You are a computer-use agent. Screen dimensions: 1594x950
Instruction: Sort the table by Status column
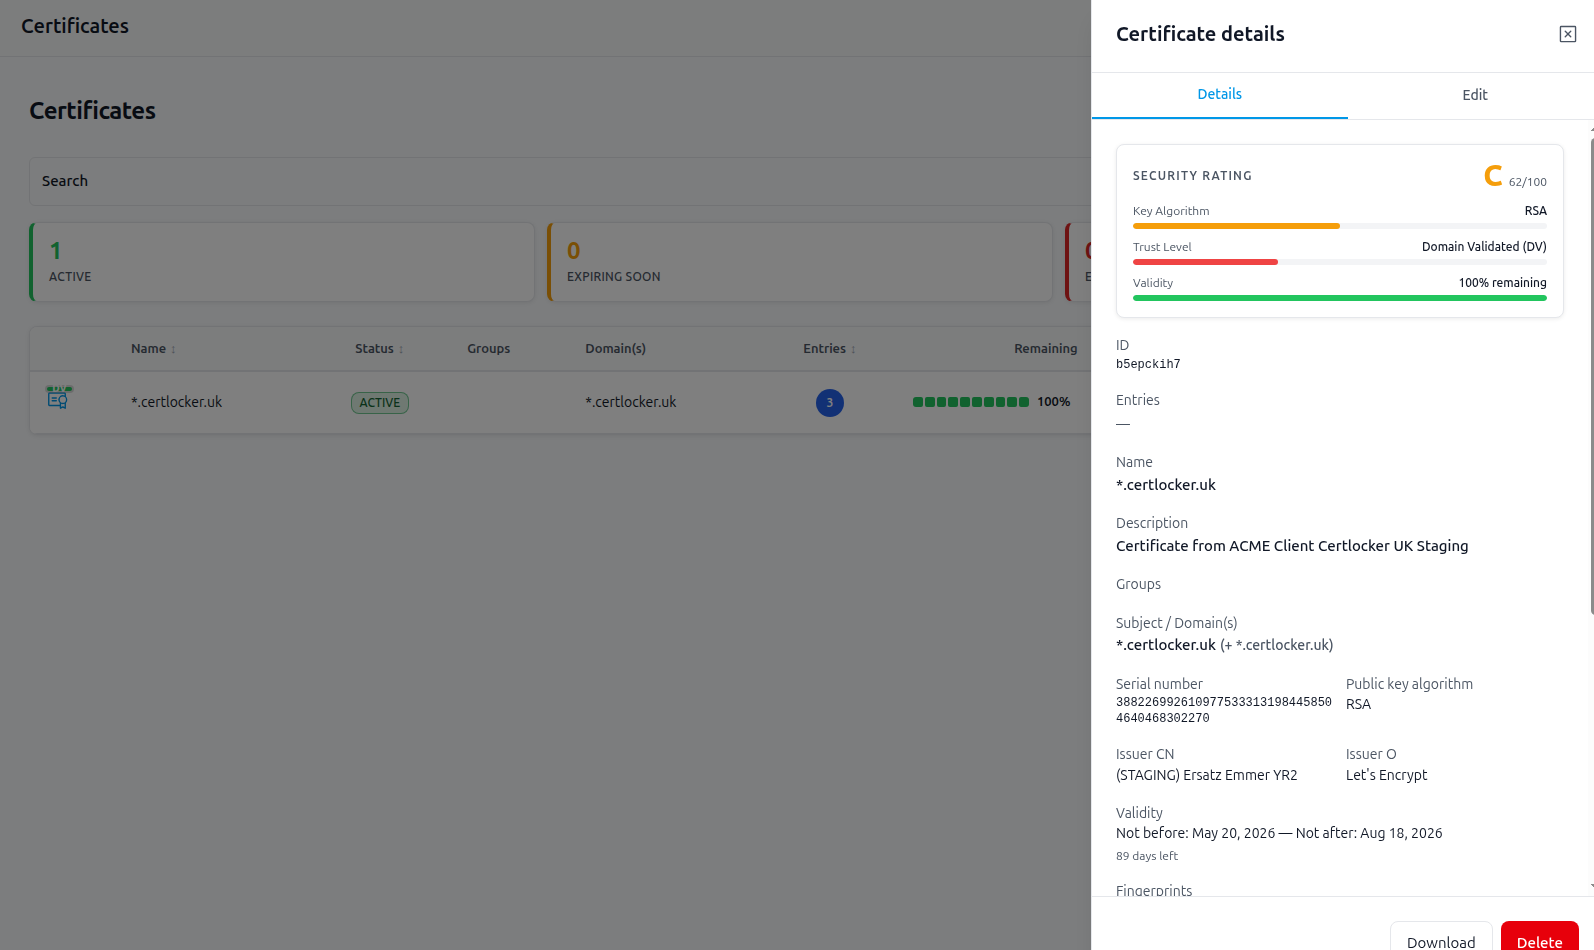[x=379, y=349]
